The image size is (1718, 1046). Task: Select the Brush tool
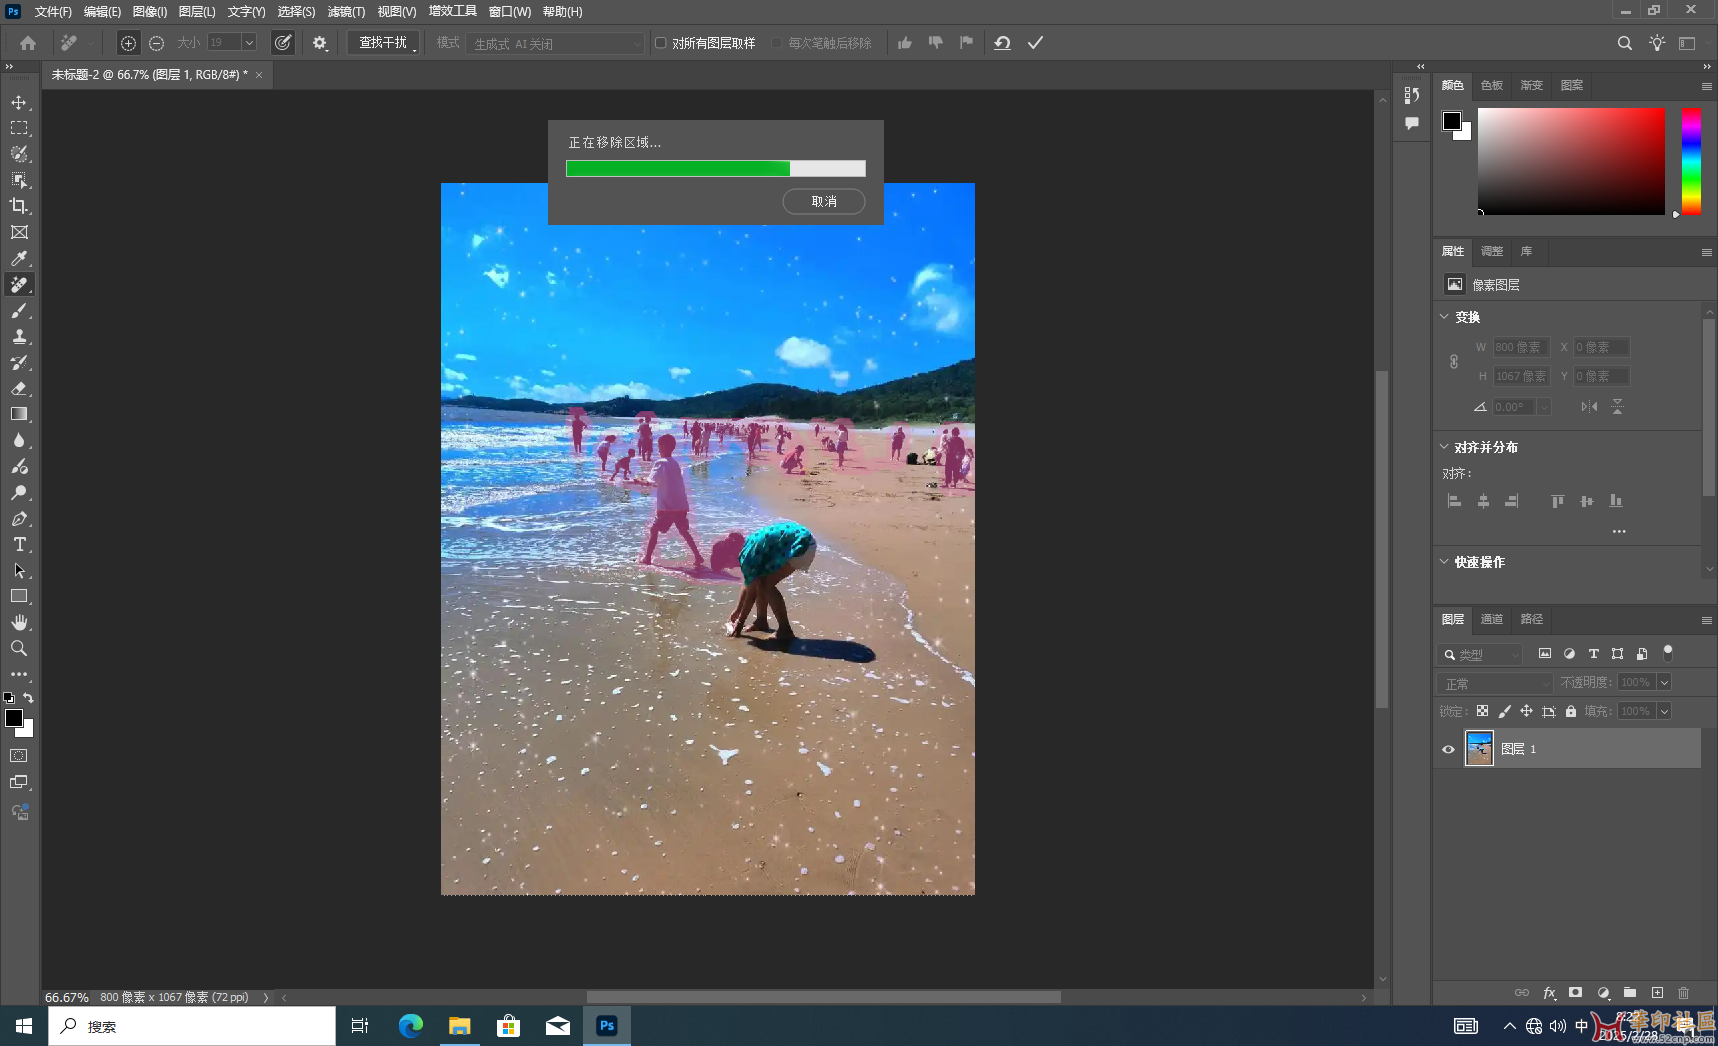[x=19, y=310]
